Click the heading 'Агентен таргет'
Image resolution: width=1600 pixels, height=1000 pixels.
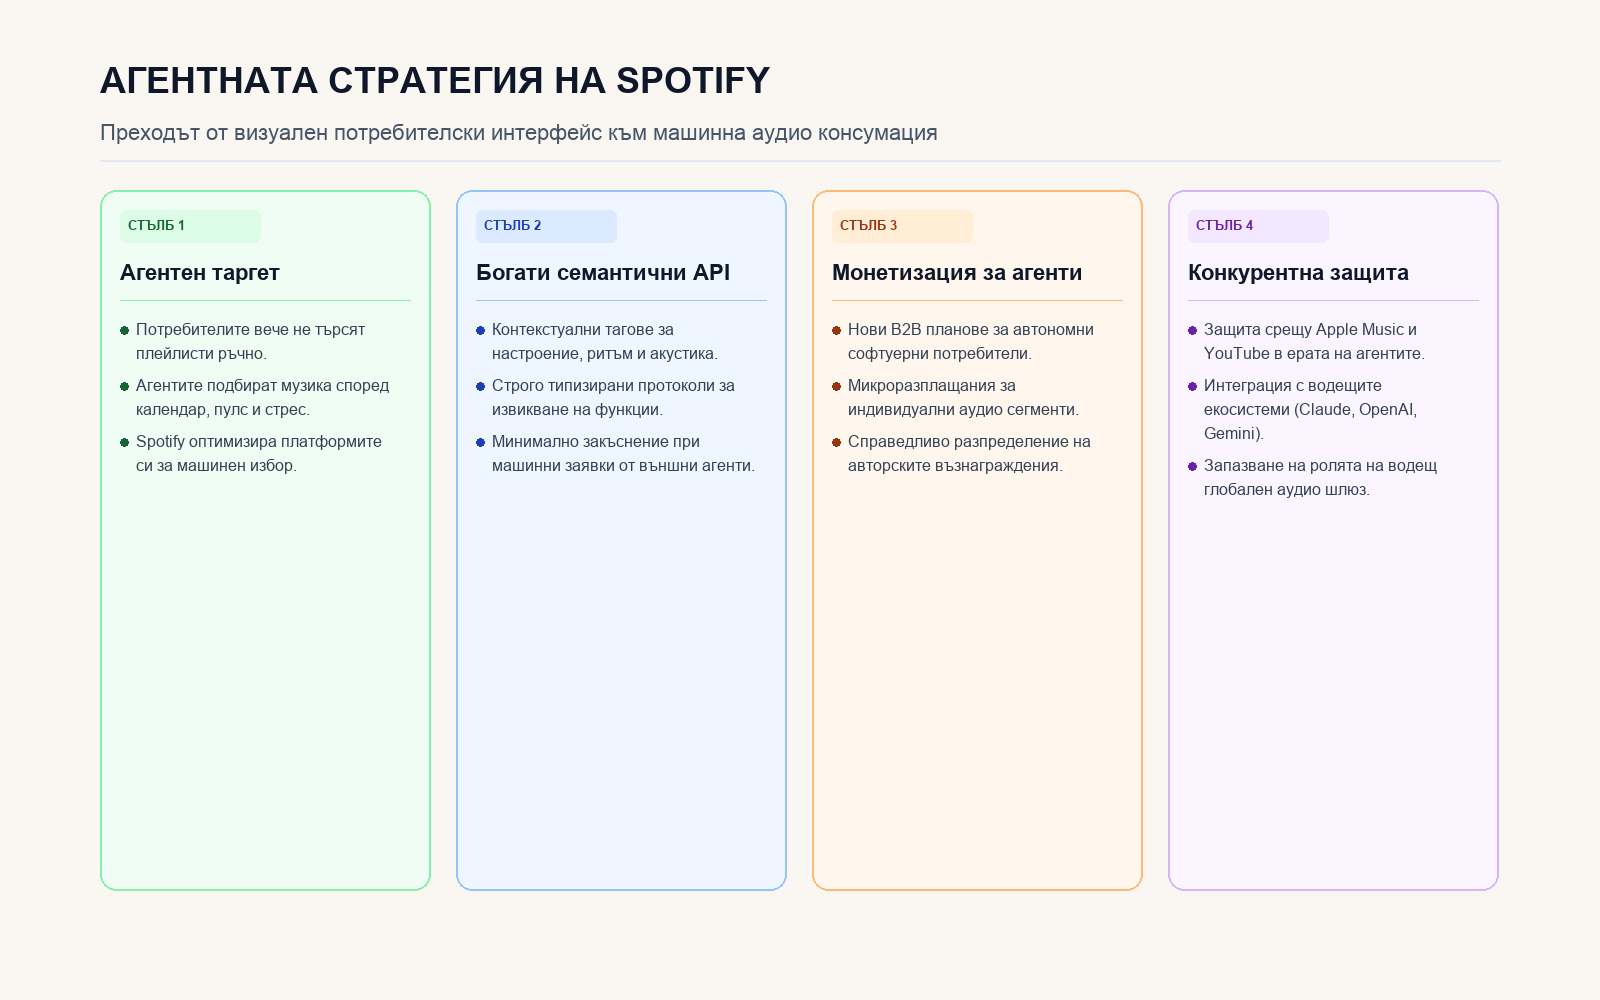pyautogui.click(x=200, y=272)
